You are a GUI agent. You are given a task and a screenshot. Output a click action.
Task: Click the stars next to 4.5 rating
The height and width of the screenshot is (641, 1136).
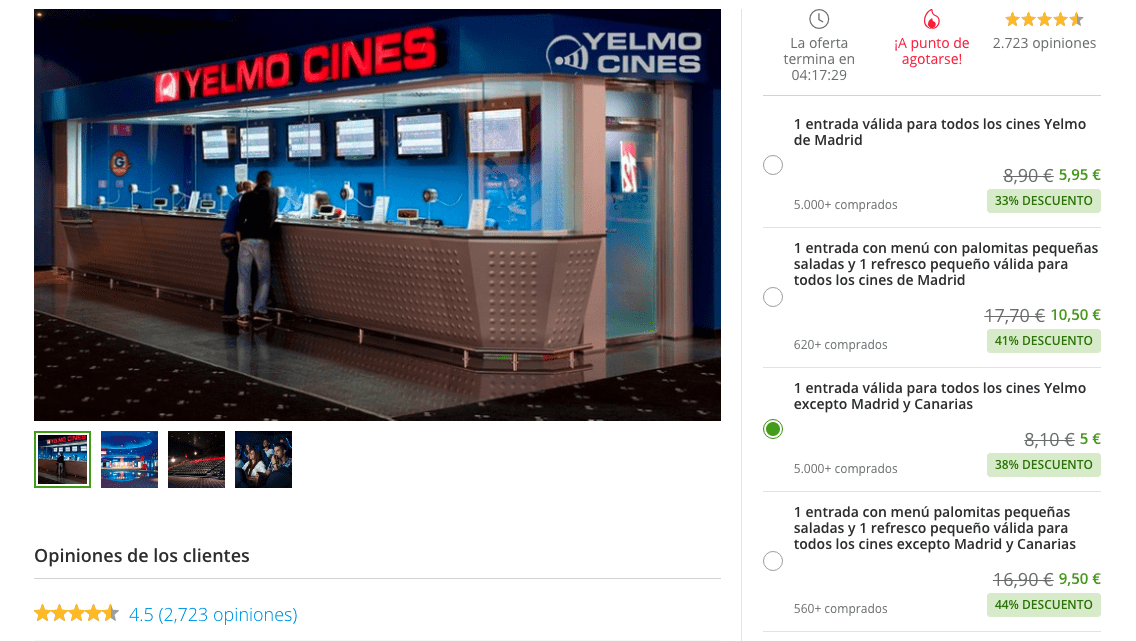(x=76, y=613)
